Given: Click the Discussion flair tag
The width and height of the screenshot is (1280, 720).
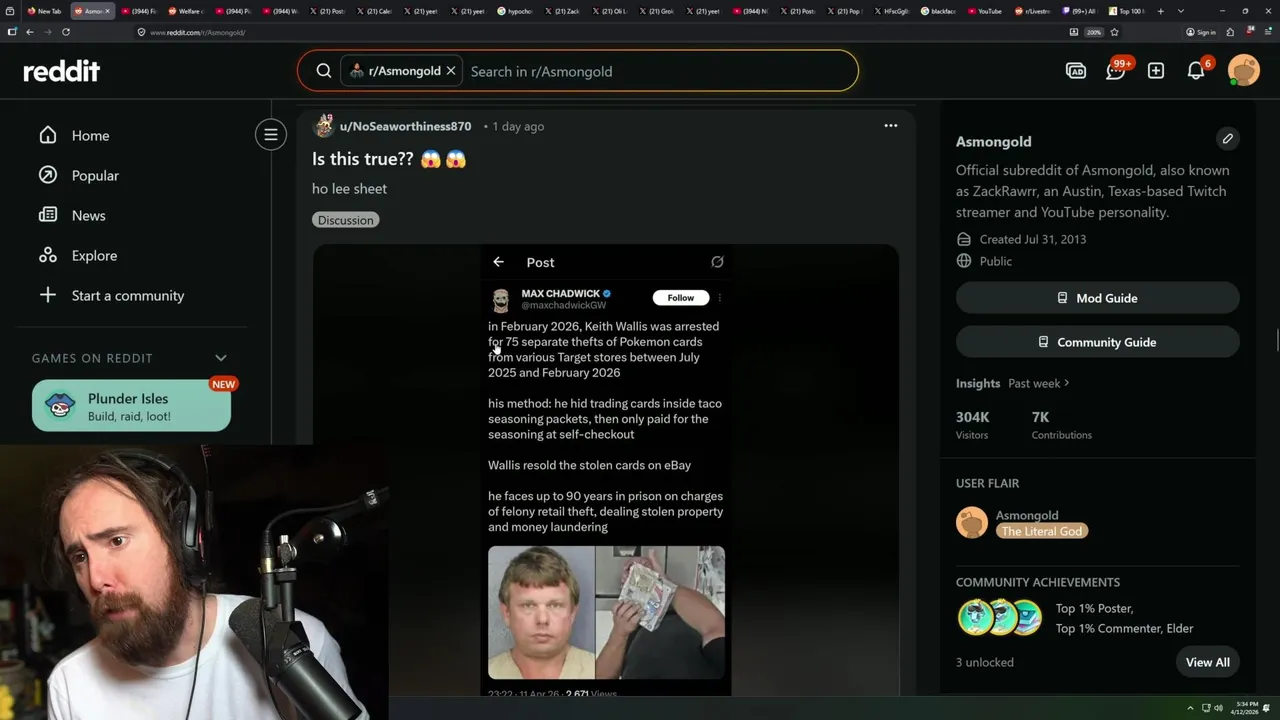Looking at the screenshot, I should click(346, 220).
